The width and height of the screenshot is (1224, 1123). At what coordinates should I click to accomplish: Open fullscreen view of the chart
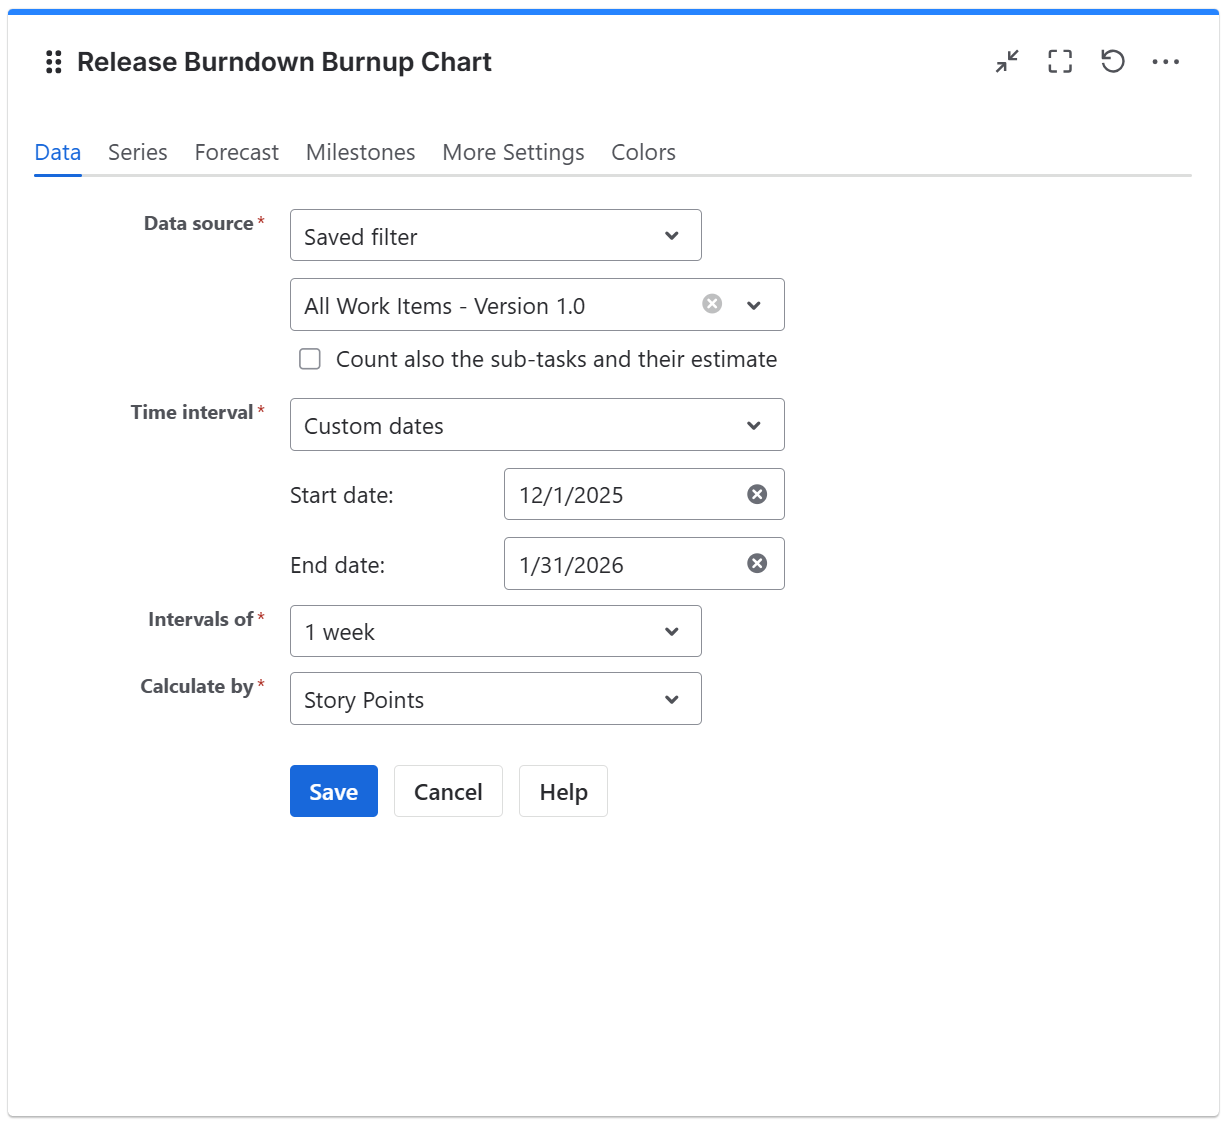(x=1059, y=61)
